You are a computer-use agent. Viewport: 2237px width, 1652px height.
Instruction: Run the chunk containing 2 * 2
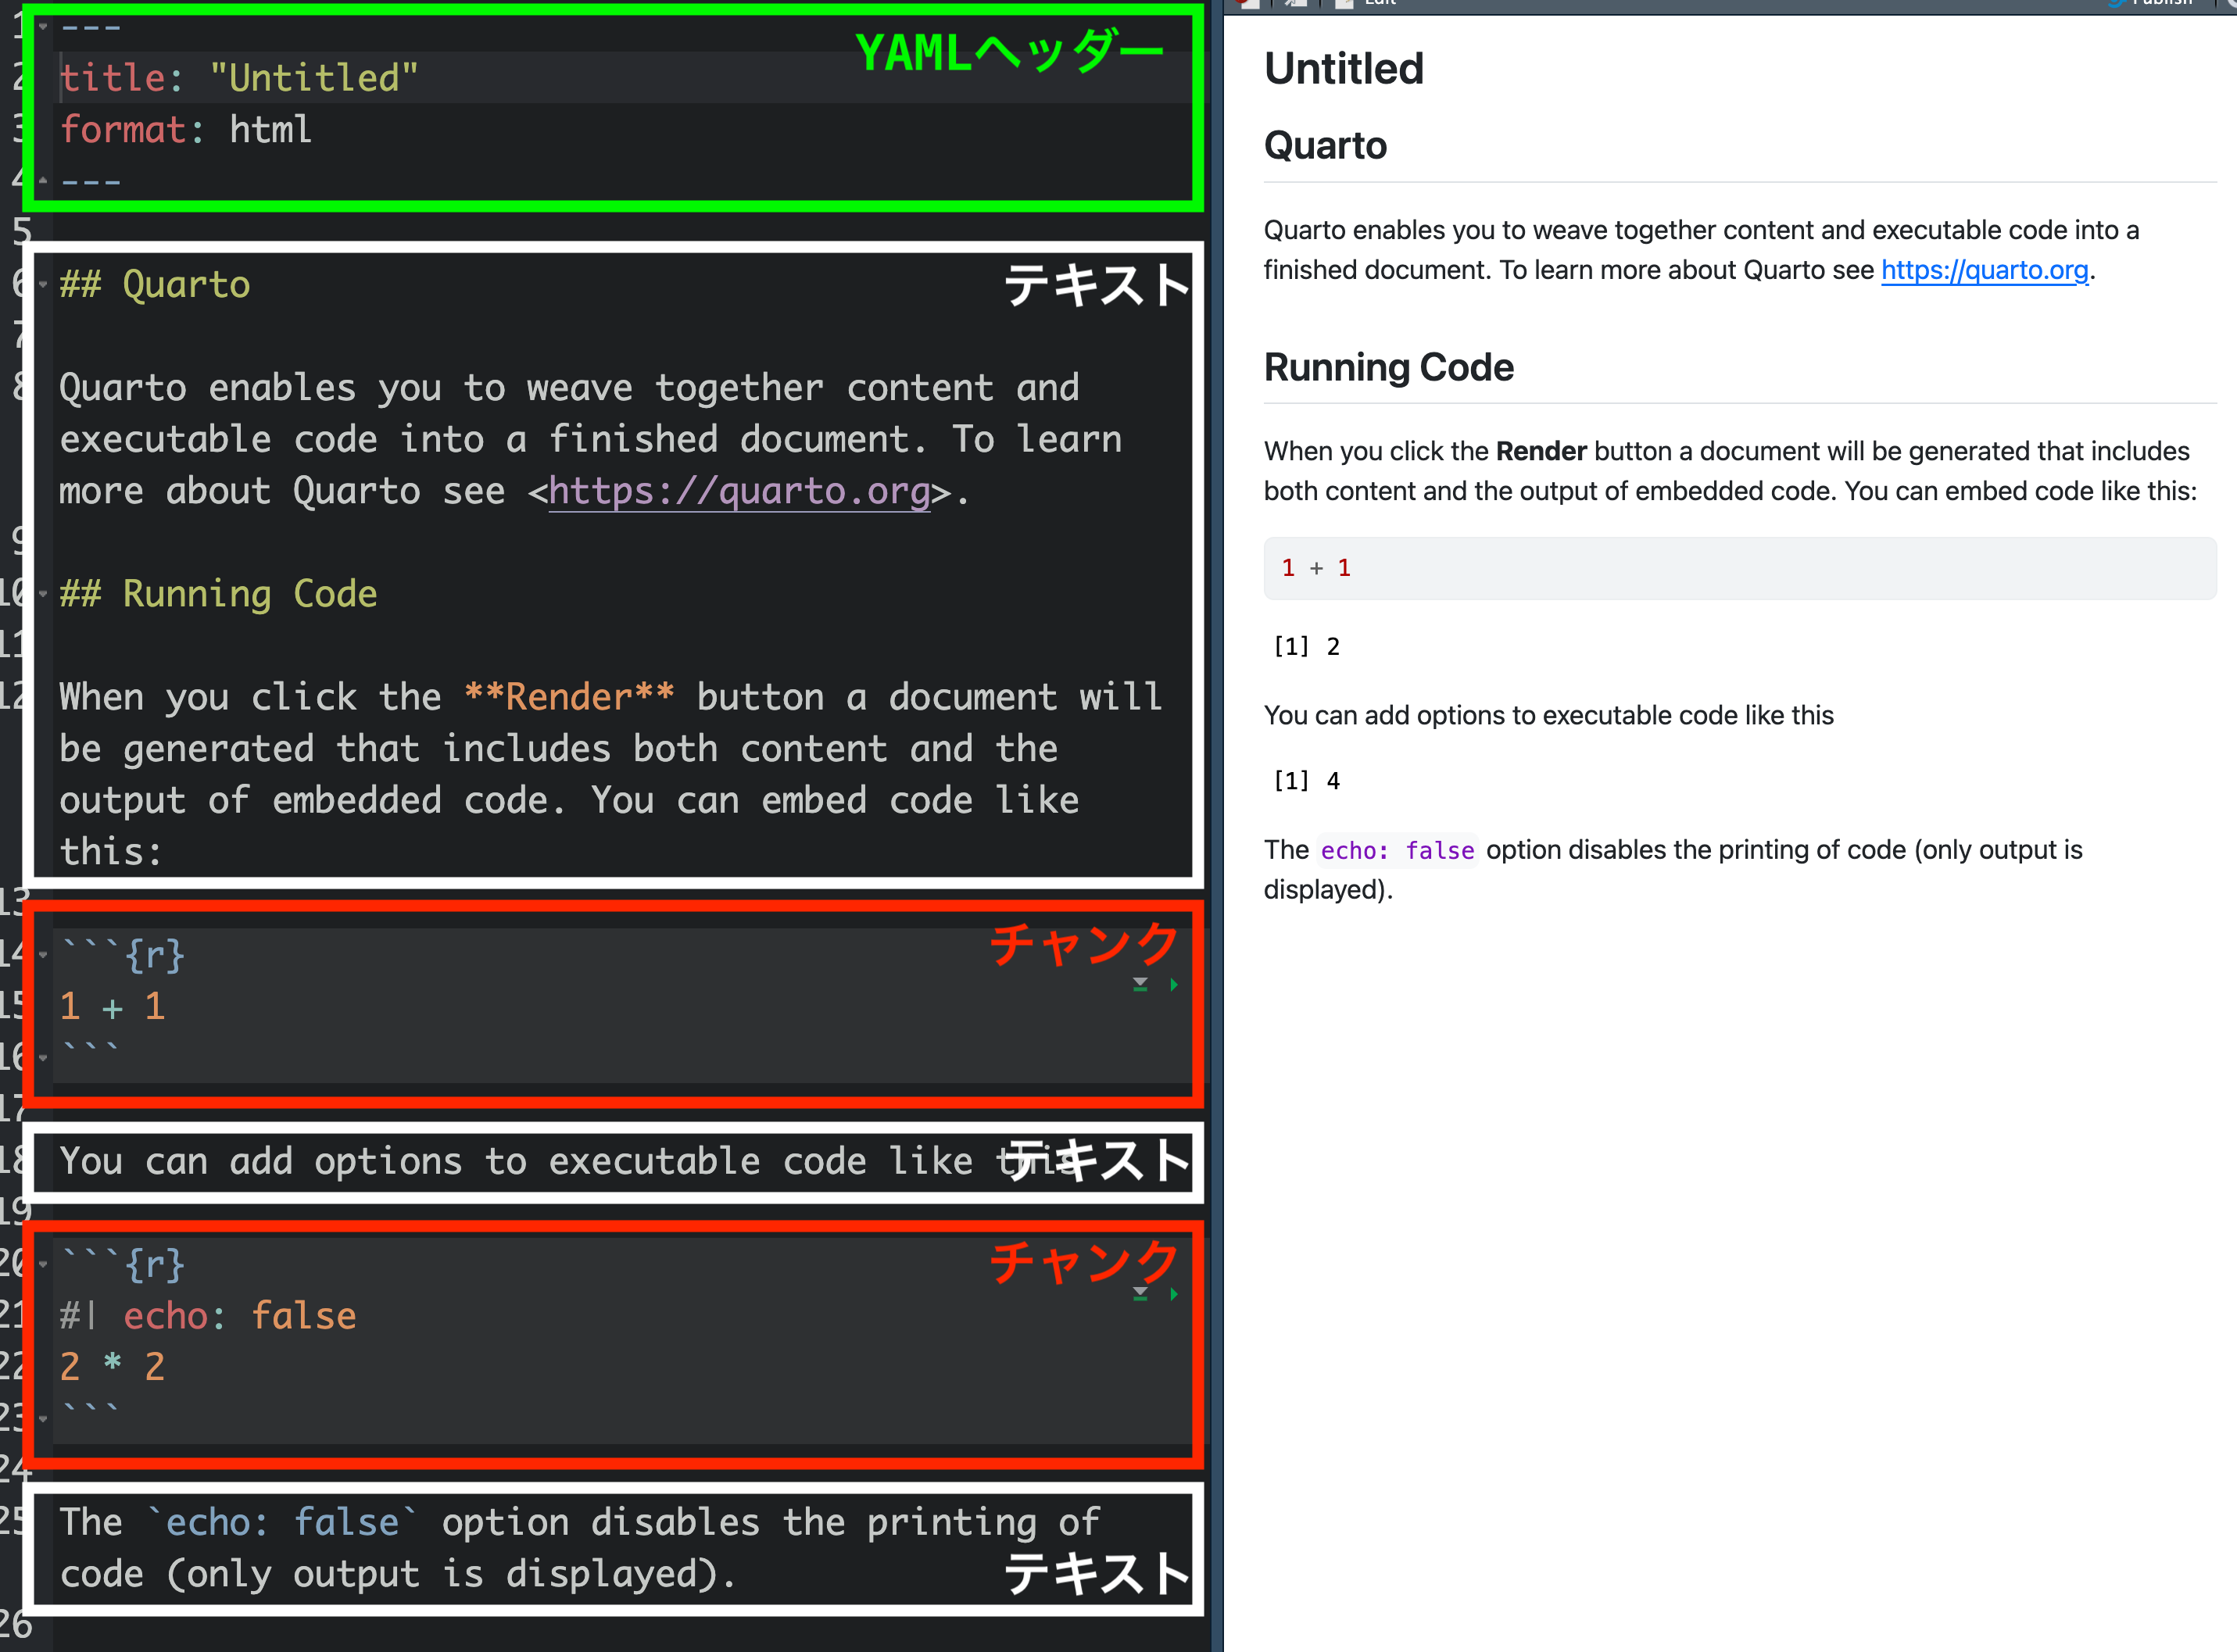point(1173,1294)
